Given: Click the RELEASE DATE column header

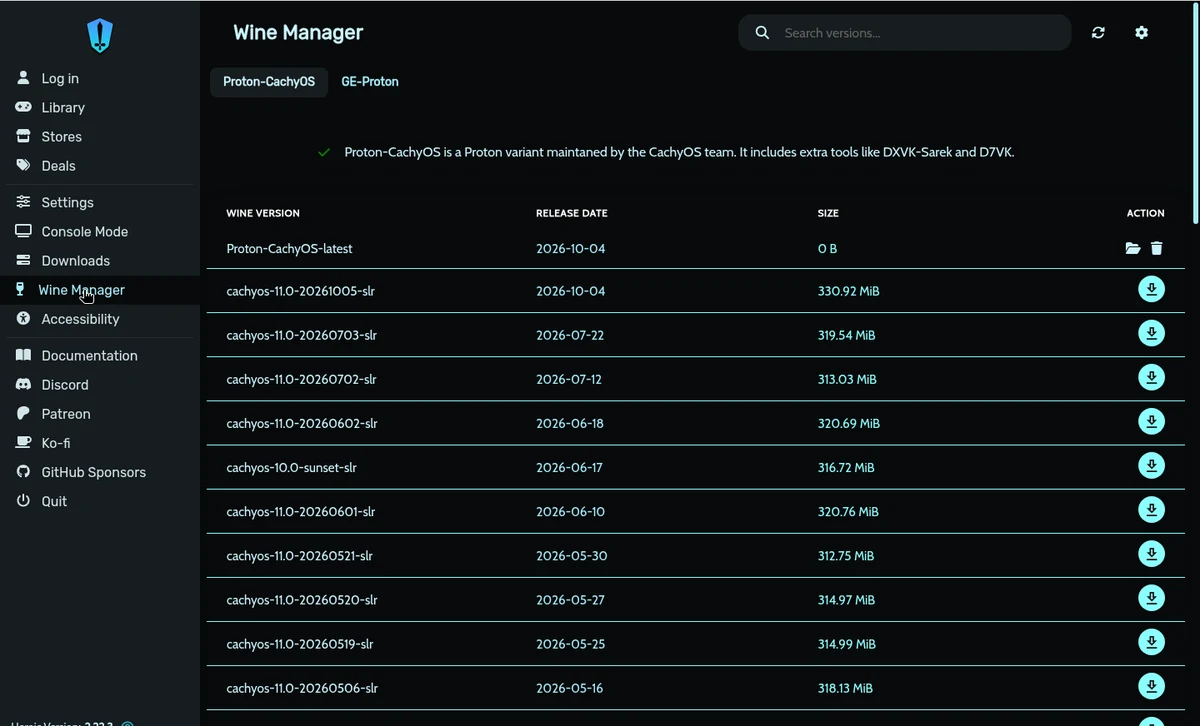Looking at the screenshot, I should pyautogui.click(x=571, y=213).
